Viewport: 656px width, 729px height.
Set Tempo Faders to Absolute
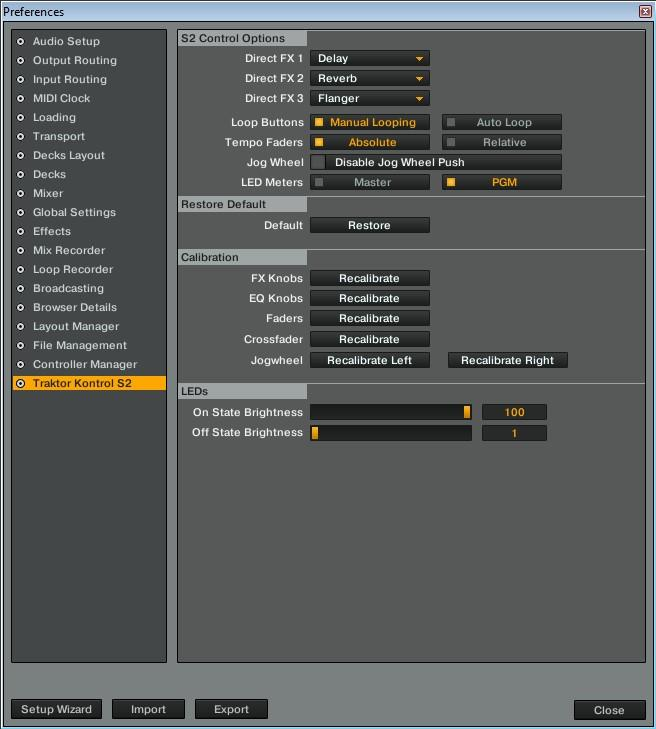(x=370, y=143)
